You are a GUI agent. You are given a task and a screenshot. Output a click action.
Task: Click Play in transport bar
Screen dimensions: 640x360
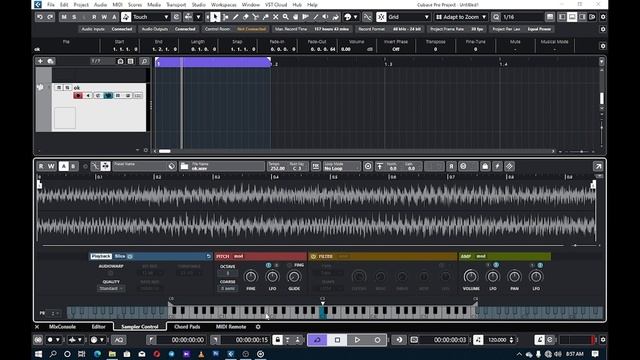[x=357, y=340]
